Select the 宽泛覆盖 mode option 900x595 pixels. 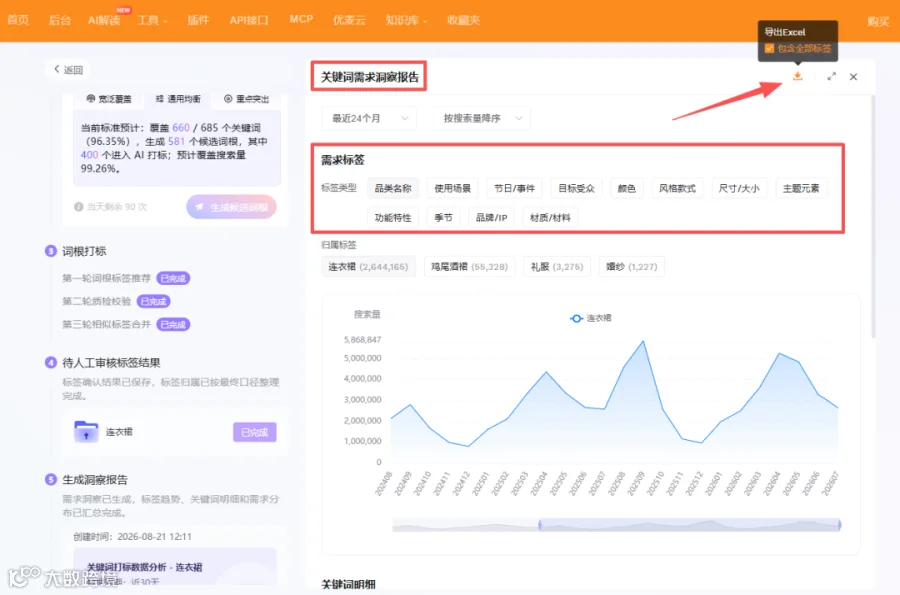click(109, 99)
